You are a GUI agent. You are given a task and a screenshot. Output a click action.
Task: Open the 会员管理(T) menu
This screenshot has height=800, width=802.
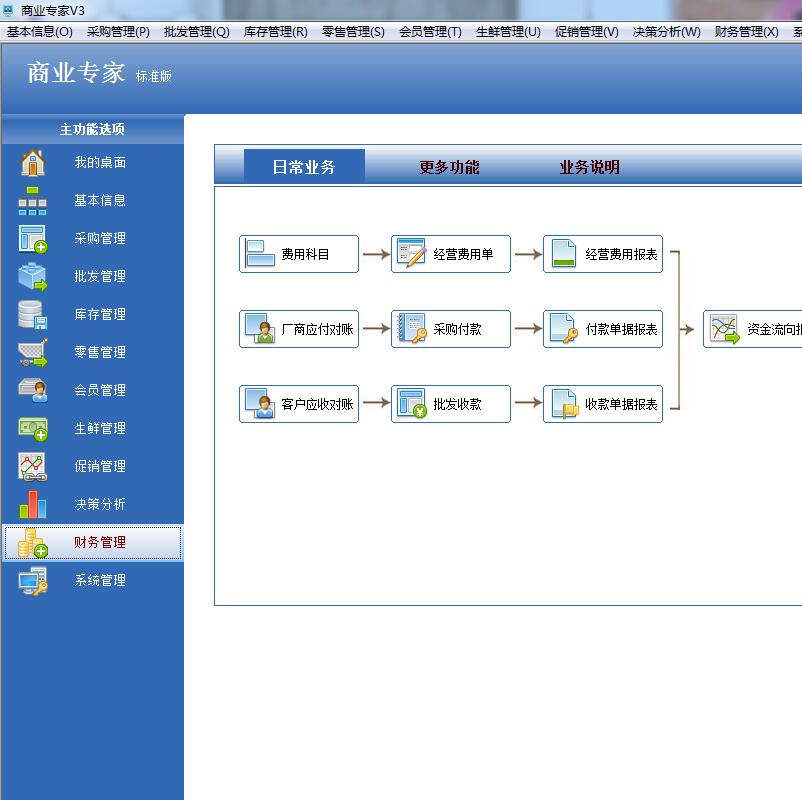pyautogui.click(x=431, y=32)
